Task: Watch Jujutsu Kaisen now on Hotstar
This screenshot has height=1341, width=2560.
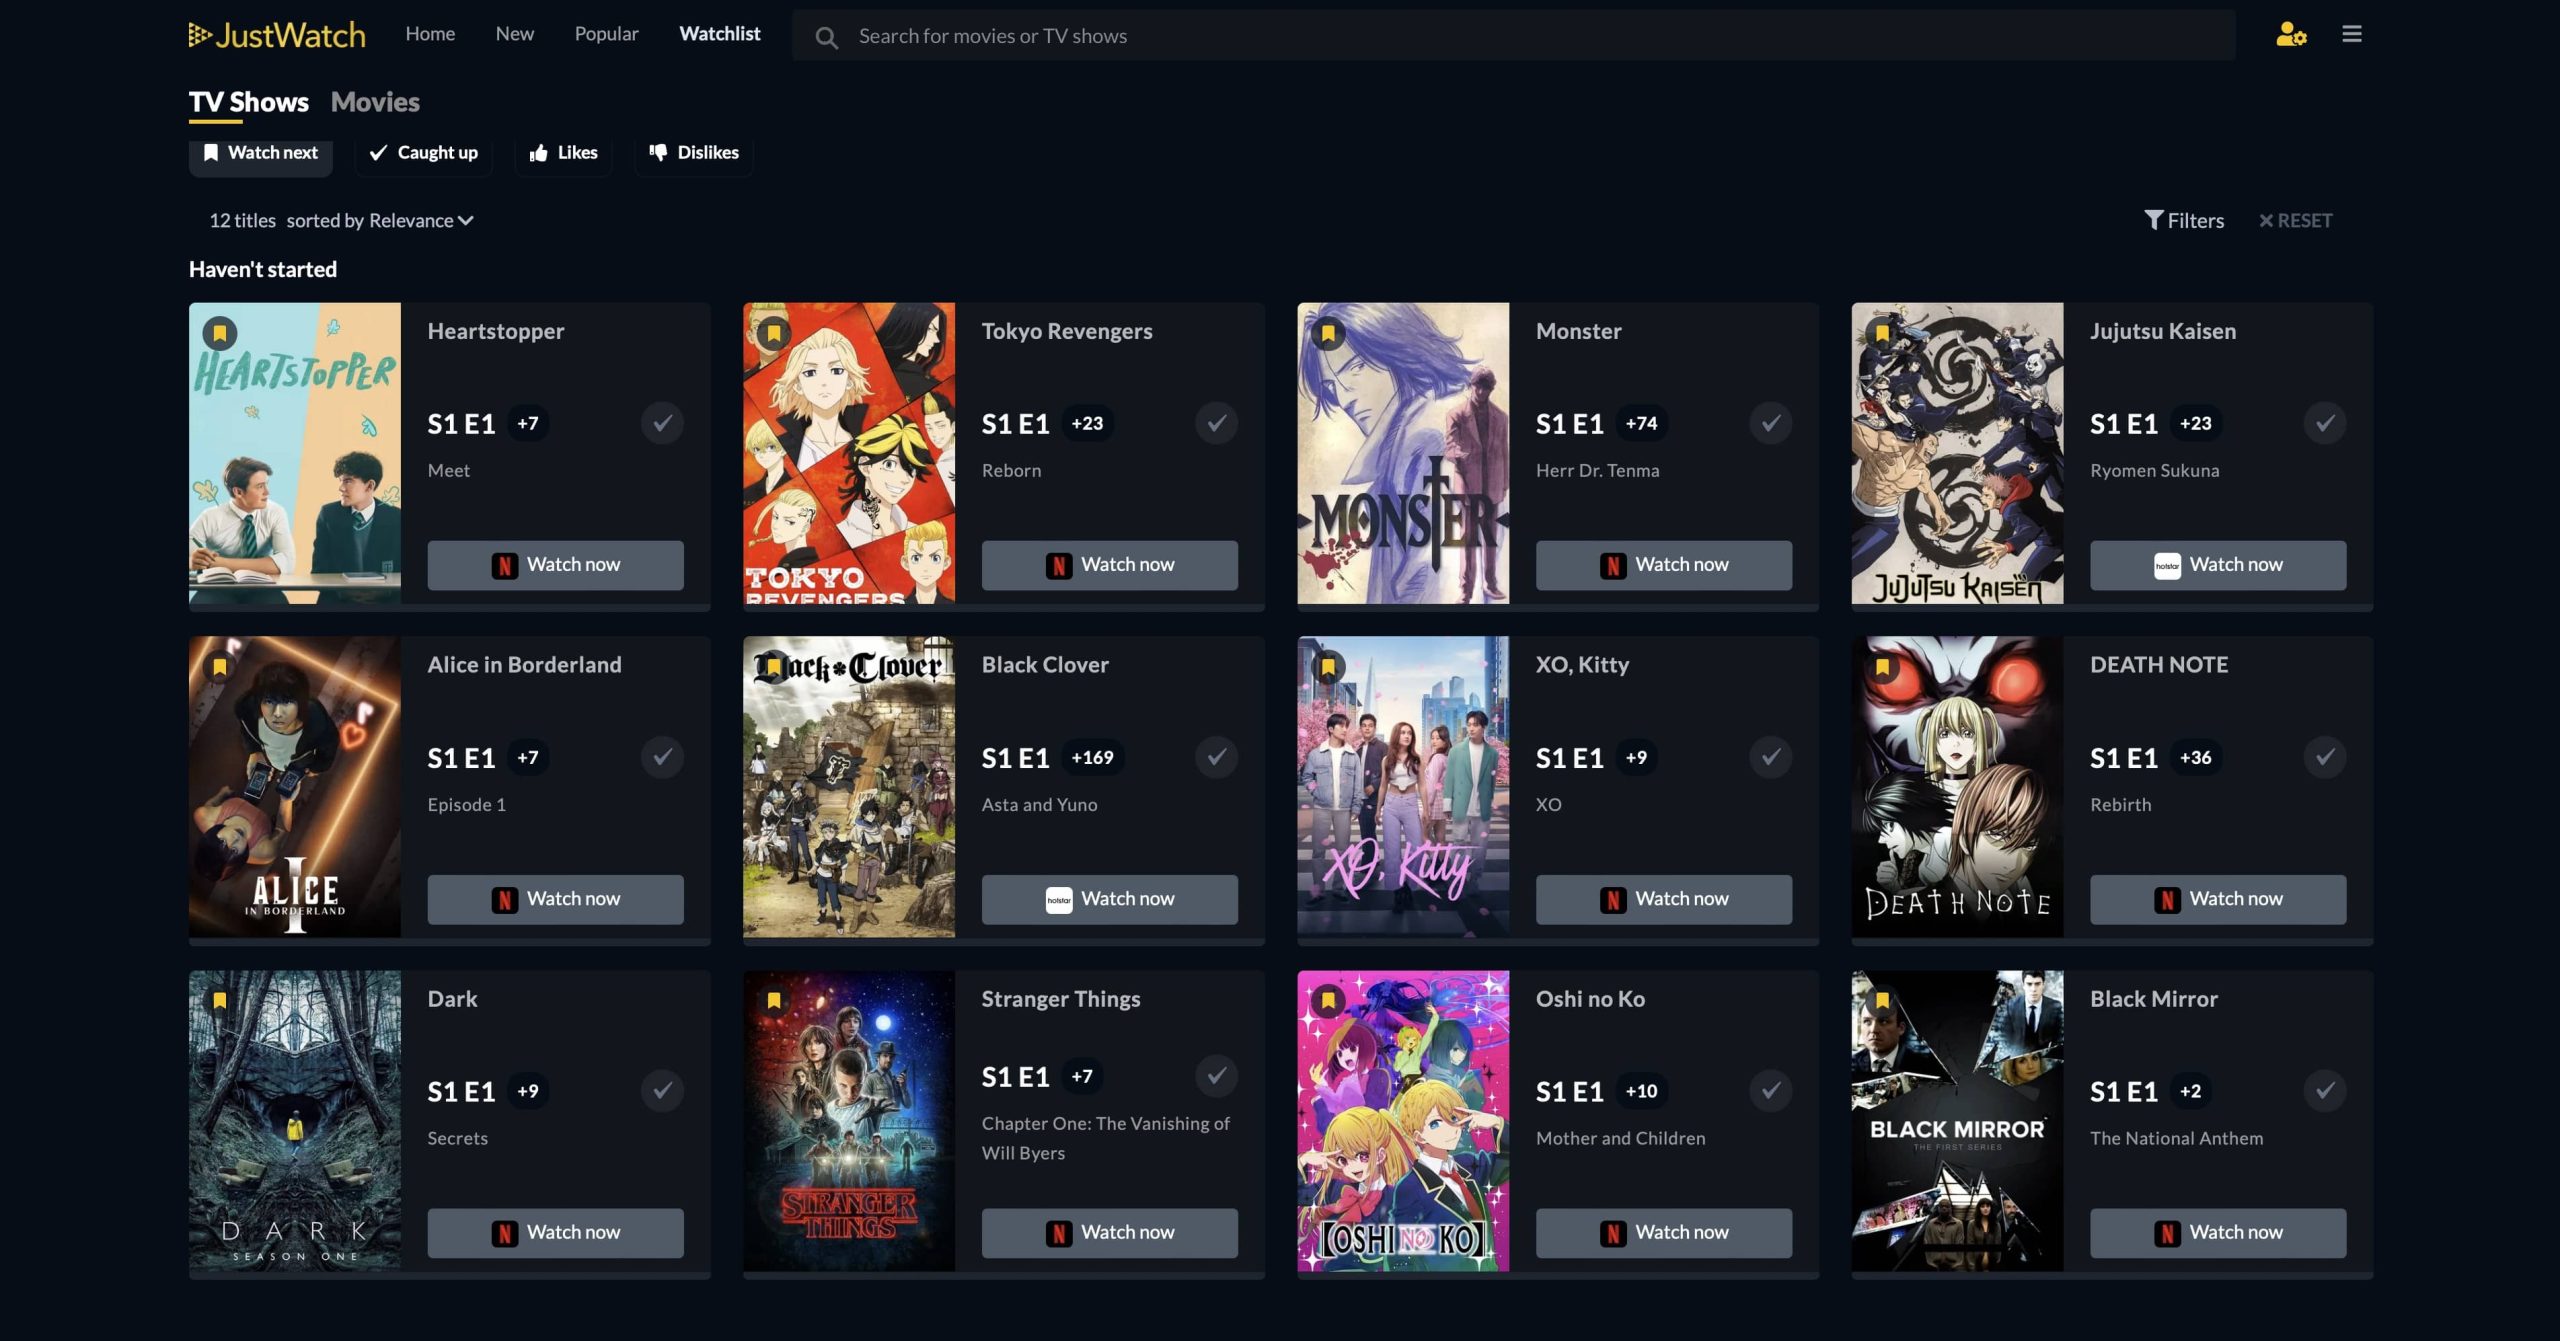Action: (2217, 565)
